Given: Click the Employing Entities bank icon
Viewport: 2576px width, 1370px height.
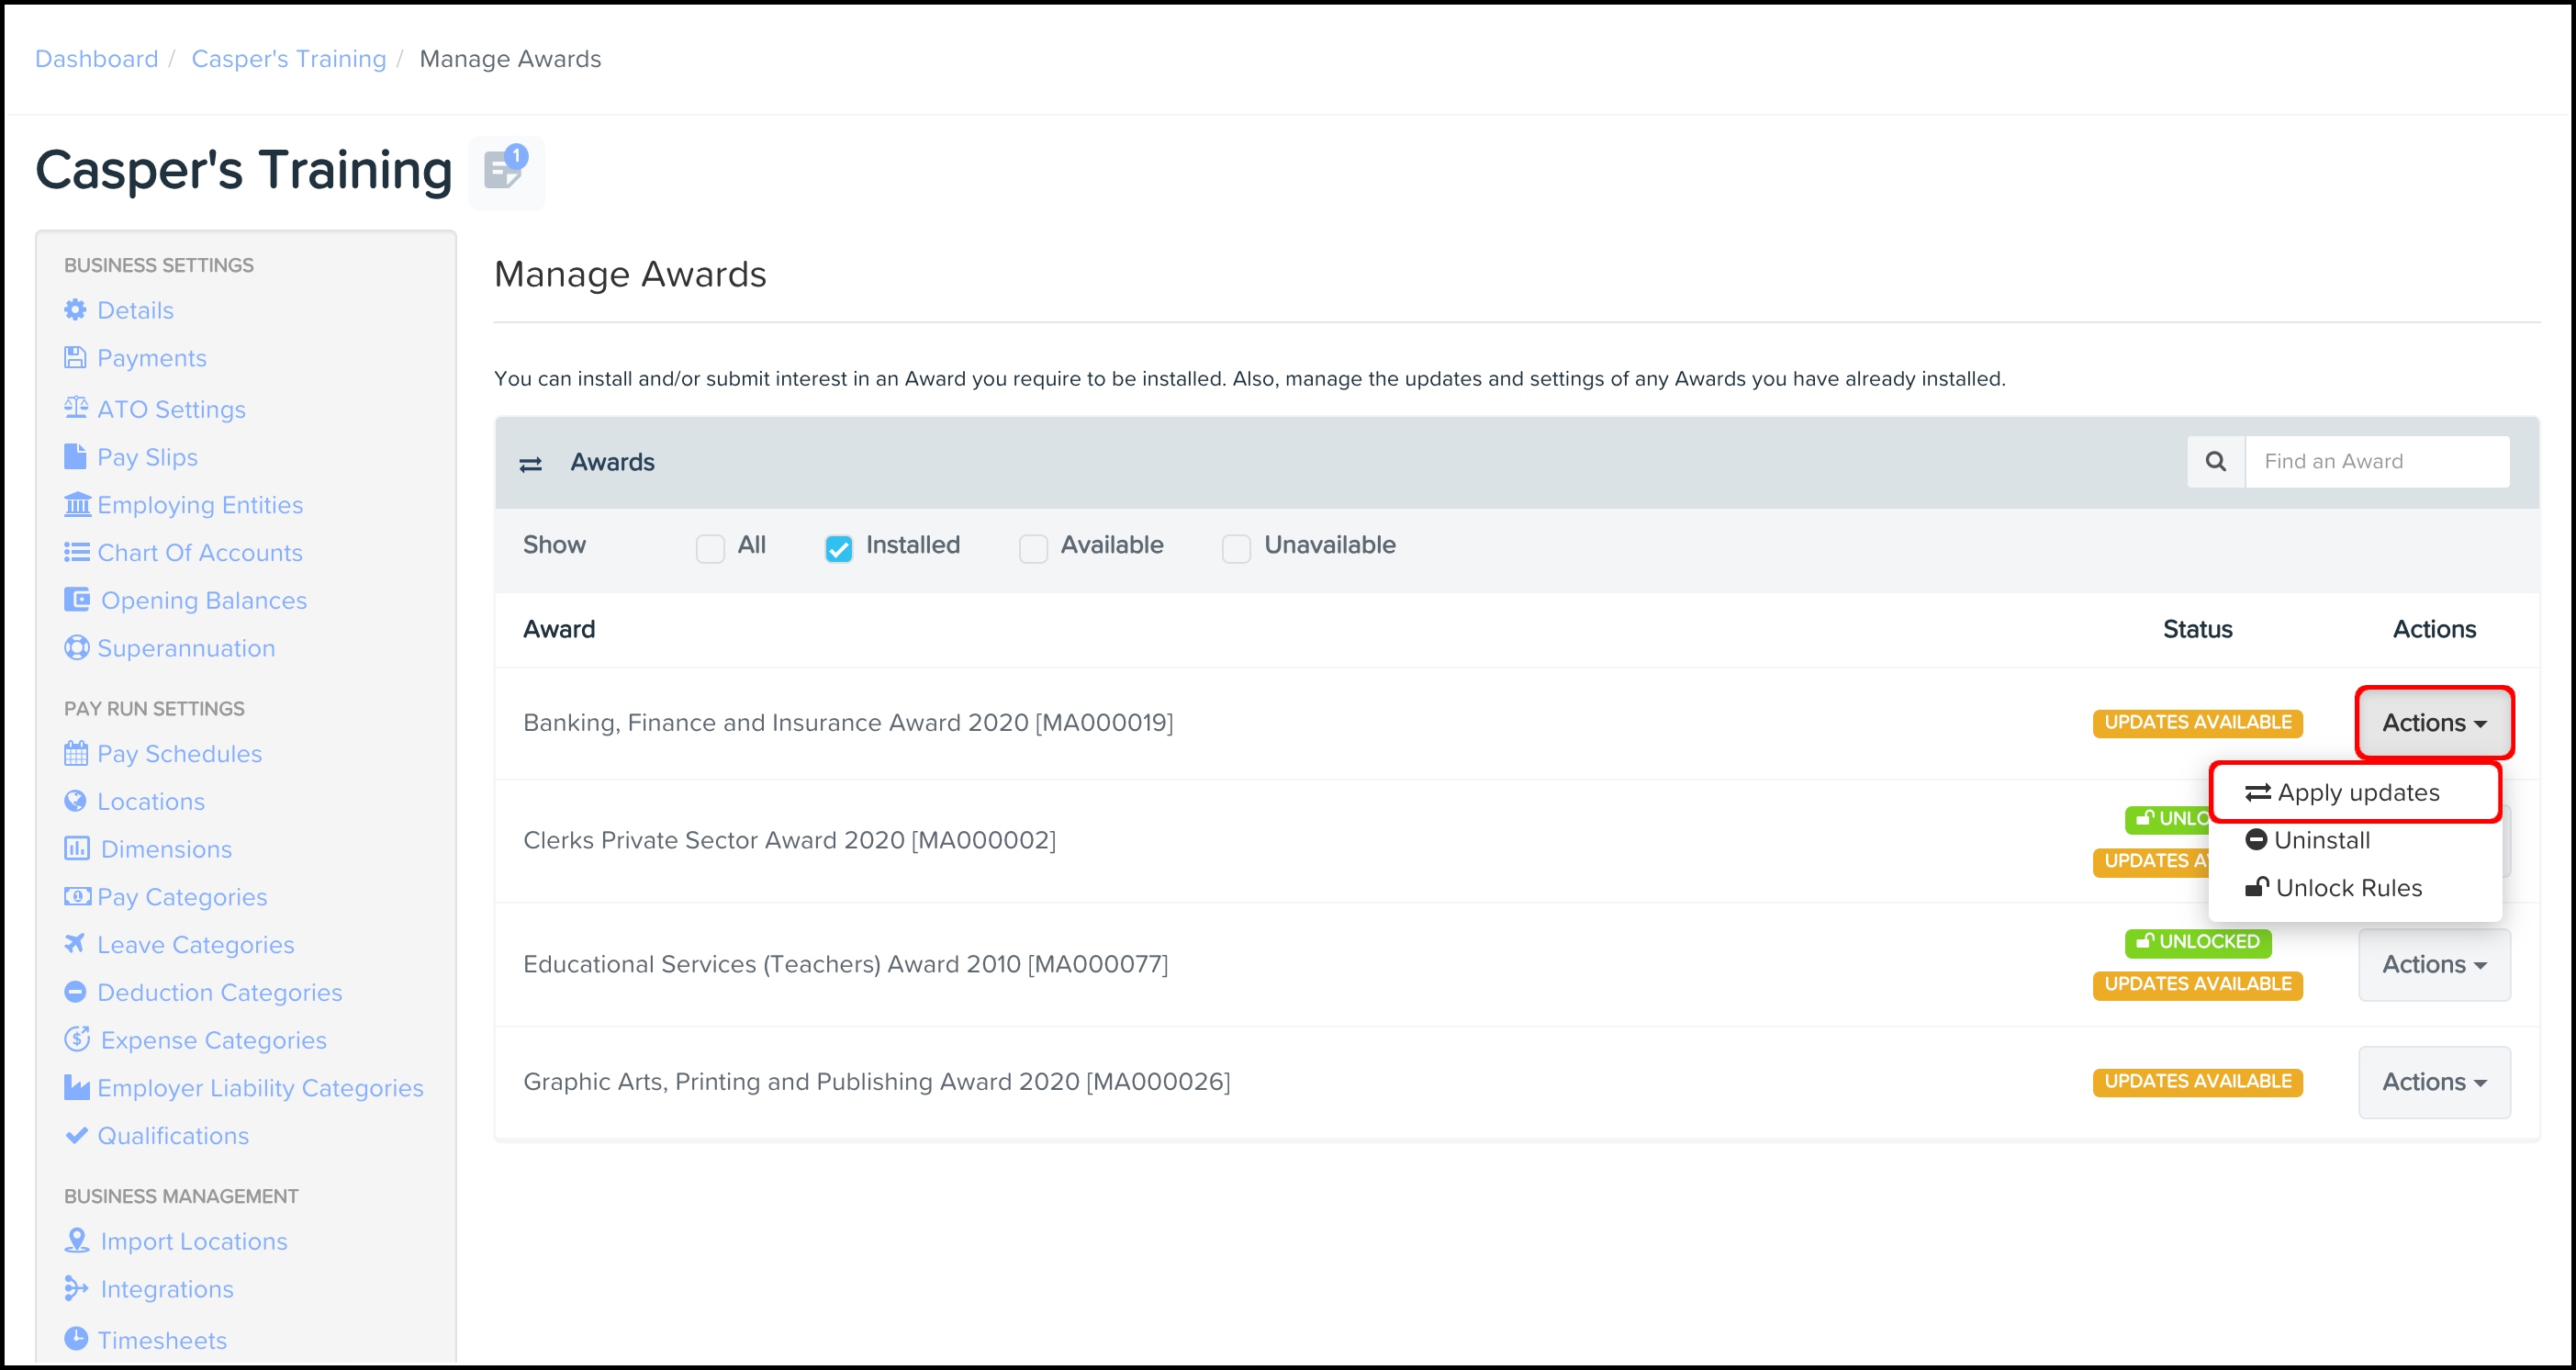Looking at the screenshot, I should pyautogui.click(x=77, y=504).
